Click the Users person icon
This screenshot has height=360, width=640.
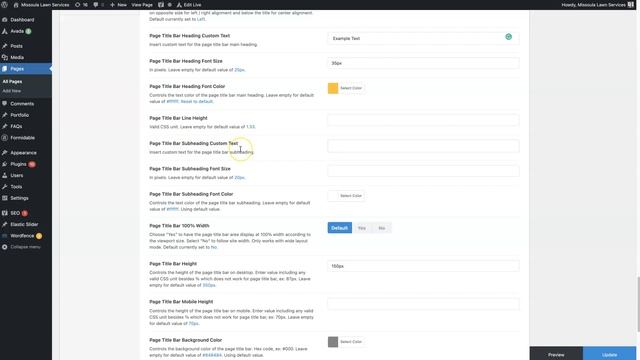4,176
